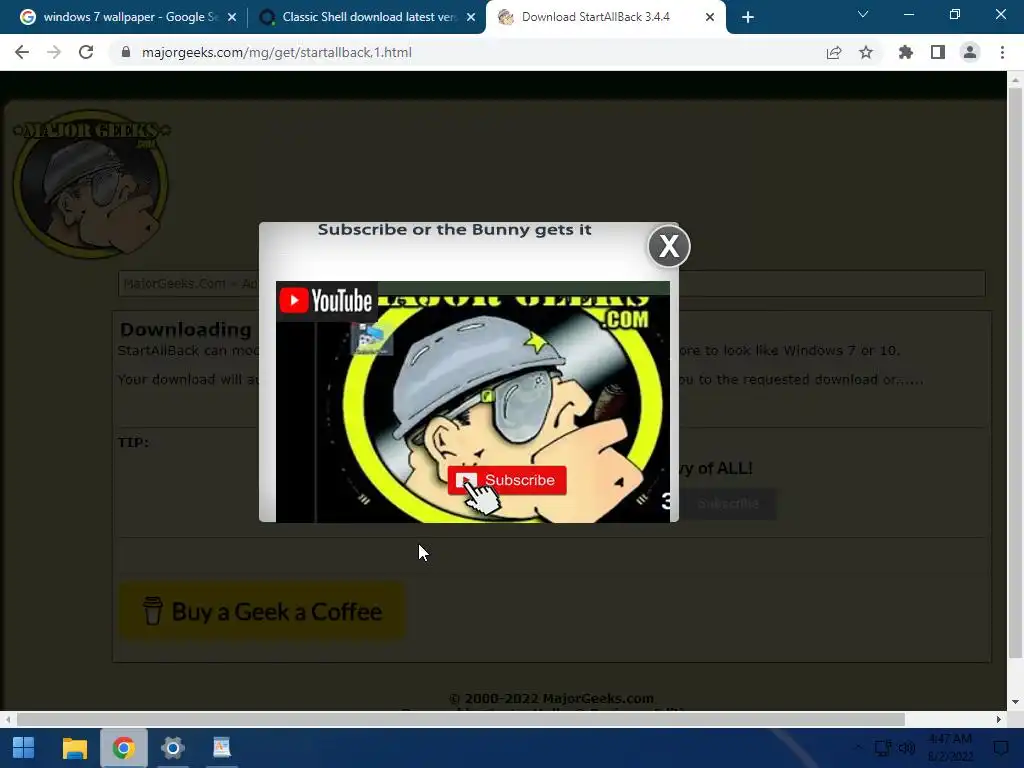Click the vertical scrollbar down arrow
The width and height of the screenshot is (1024, 768).
point(1015,702)
